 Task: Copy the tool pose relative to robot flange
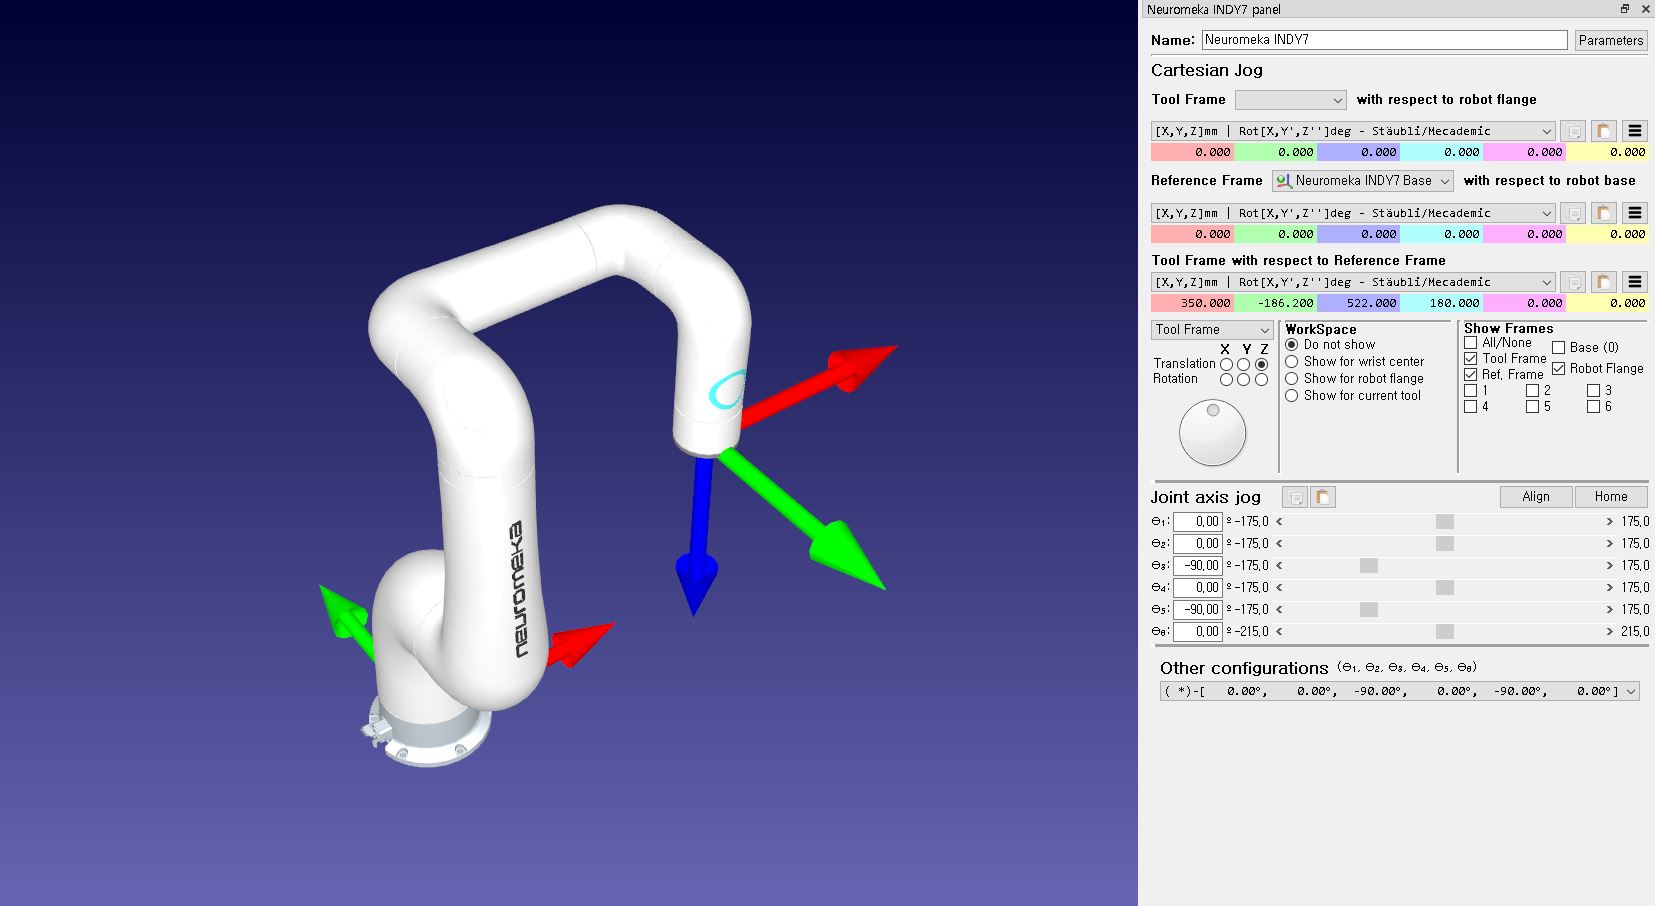tap(1574, 131)
